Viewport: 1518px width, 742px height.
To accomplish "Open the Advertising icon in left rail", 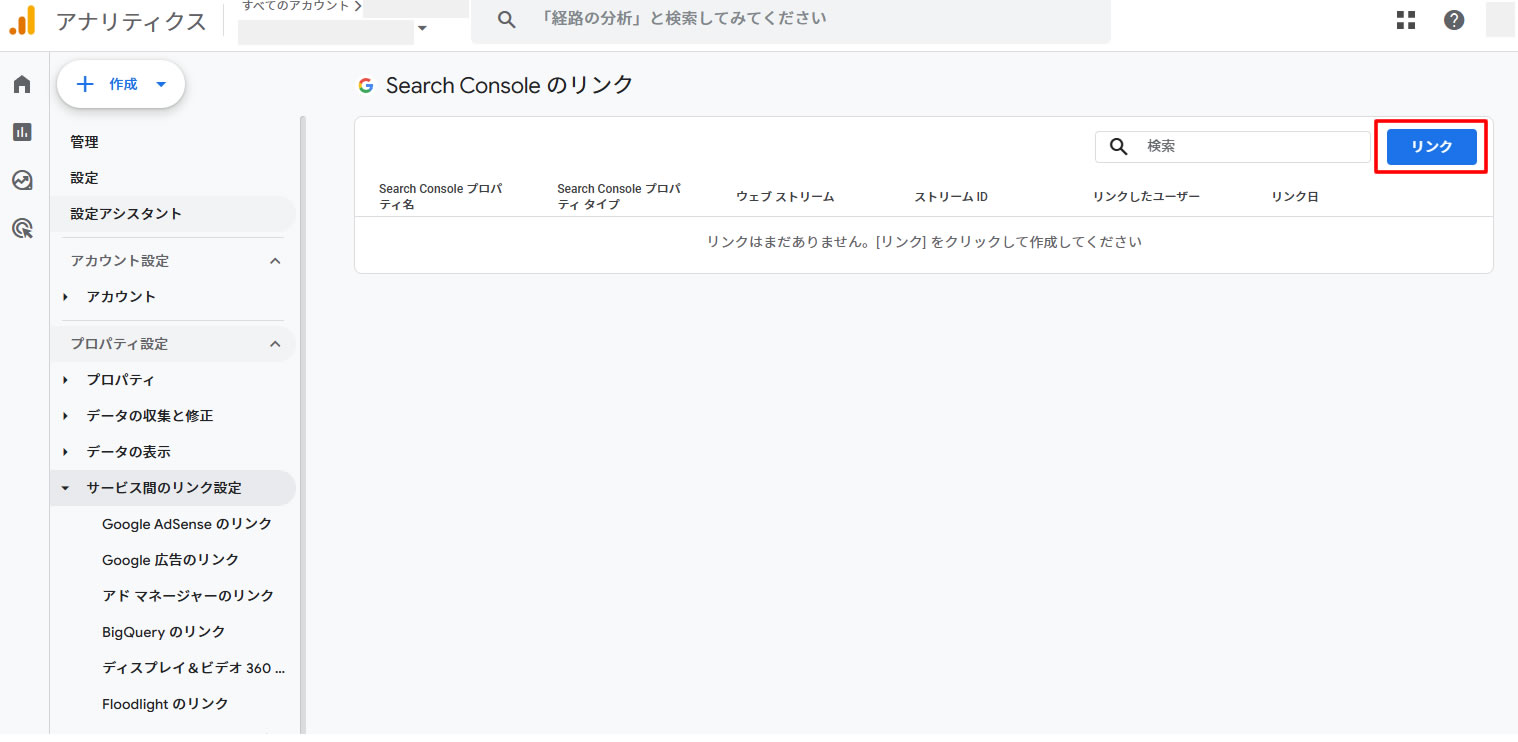I will (x=22, y=229).
